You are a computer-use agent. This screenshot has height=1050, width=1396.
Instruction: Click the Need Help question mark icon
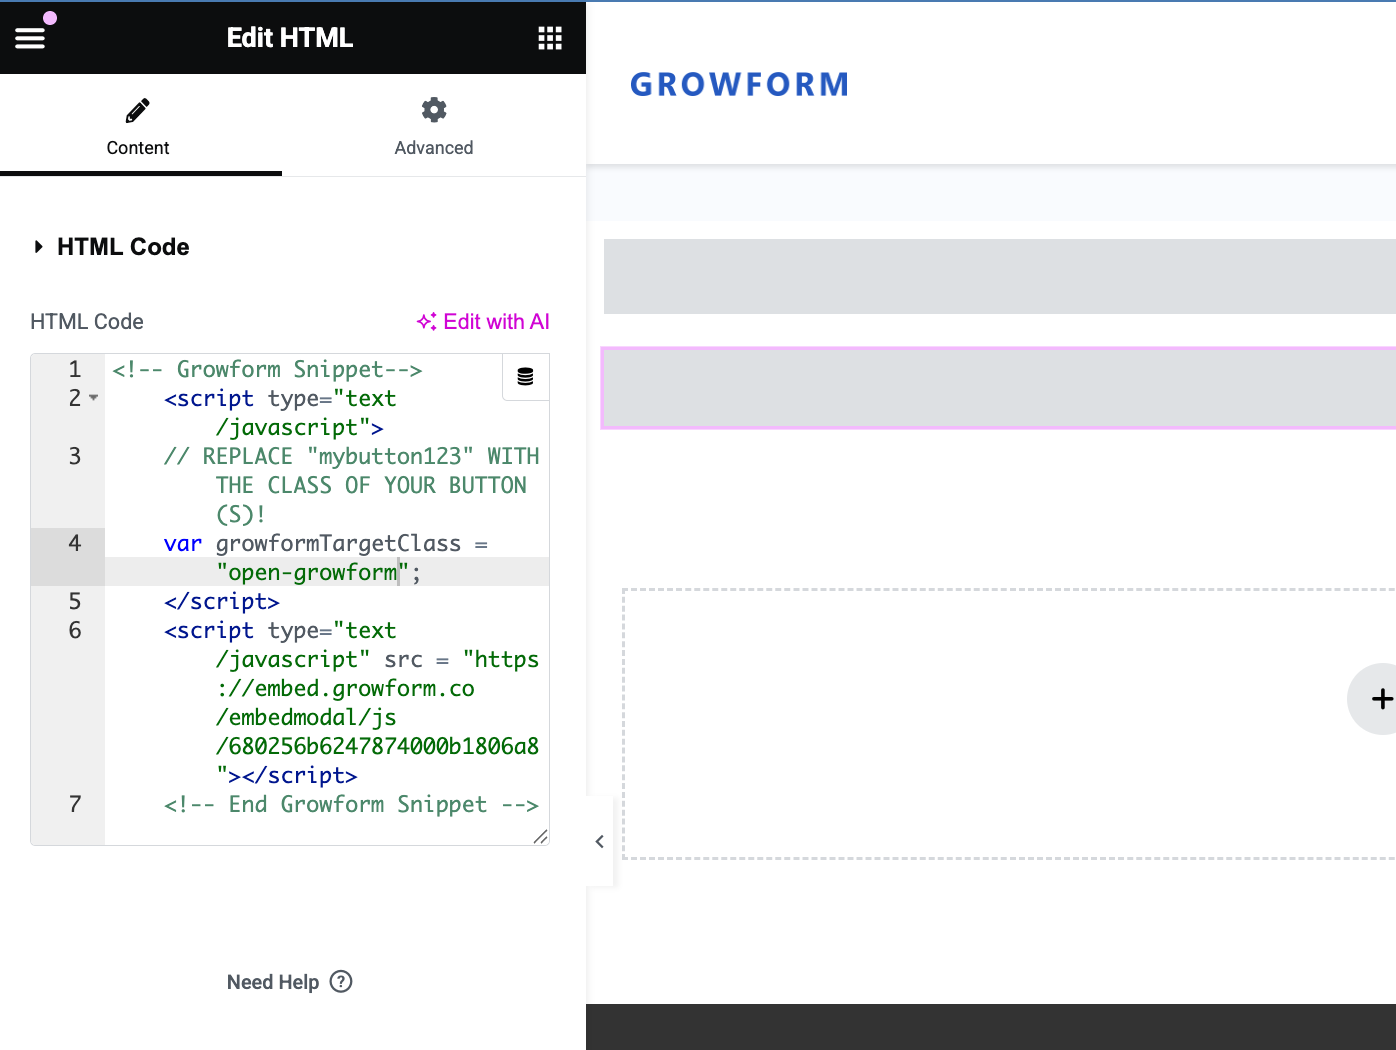coord(341,981)
